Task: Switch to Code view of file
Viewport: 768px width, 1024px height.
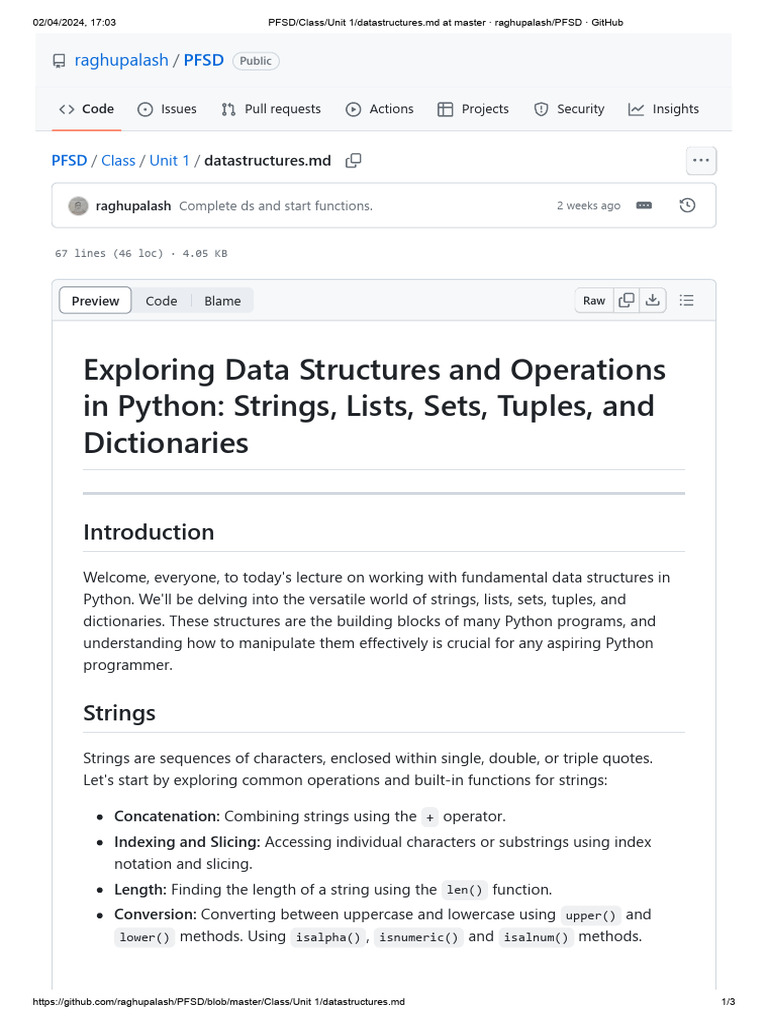Action: click(161, 301)
